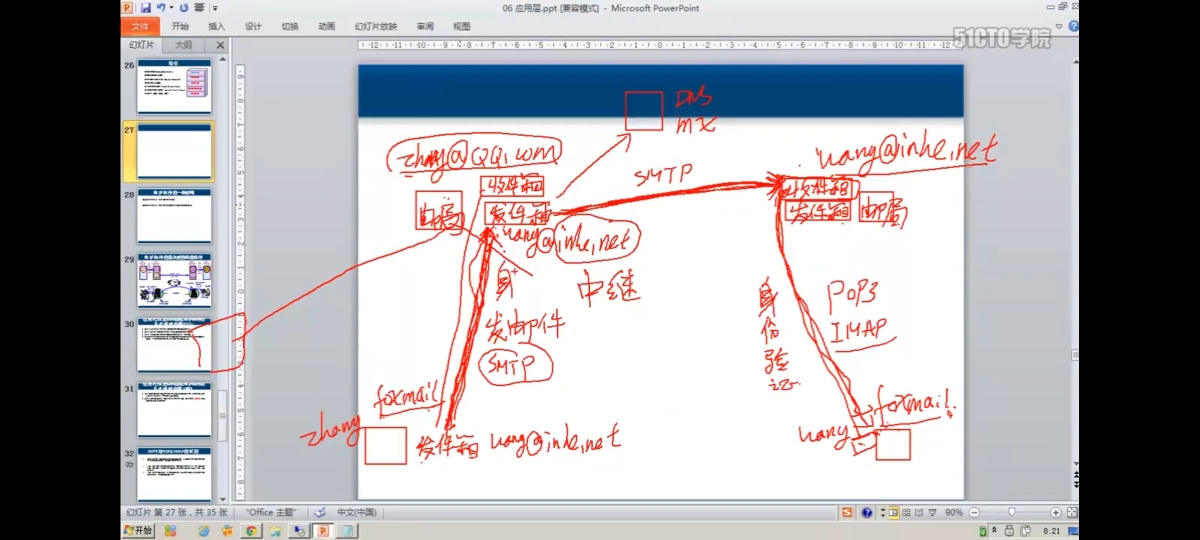This screenshot has height=540, width=1200.
Task: Click the Undo arrow icon
Action: pyautogui.click(x=160, y=8)
